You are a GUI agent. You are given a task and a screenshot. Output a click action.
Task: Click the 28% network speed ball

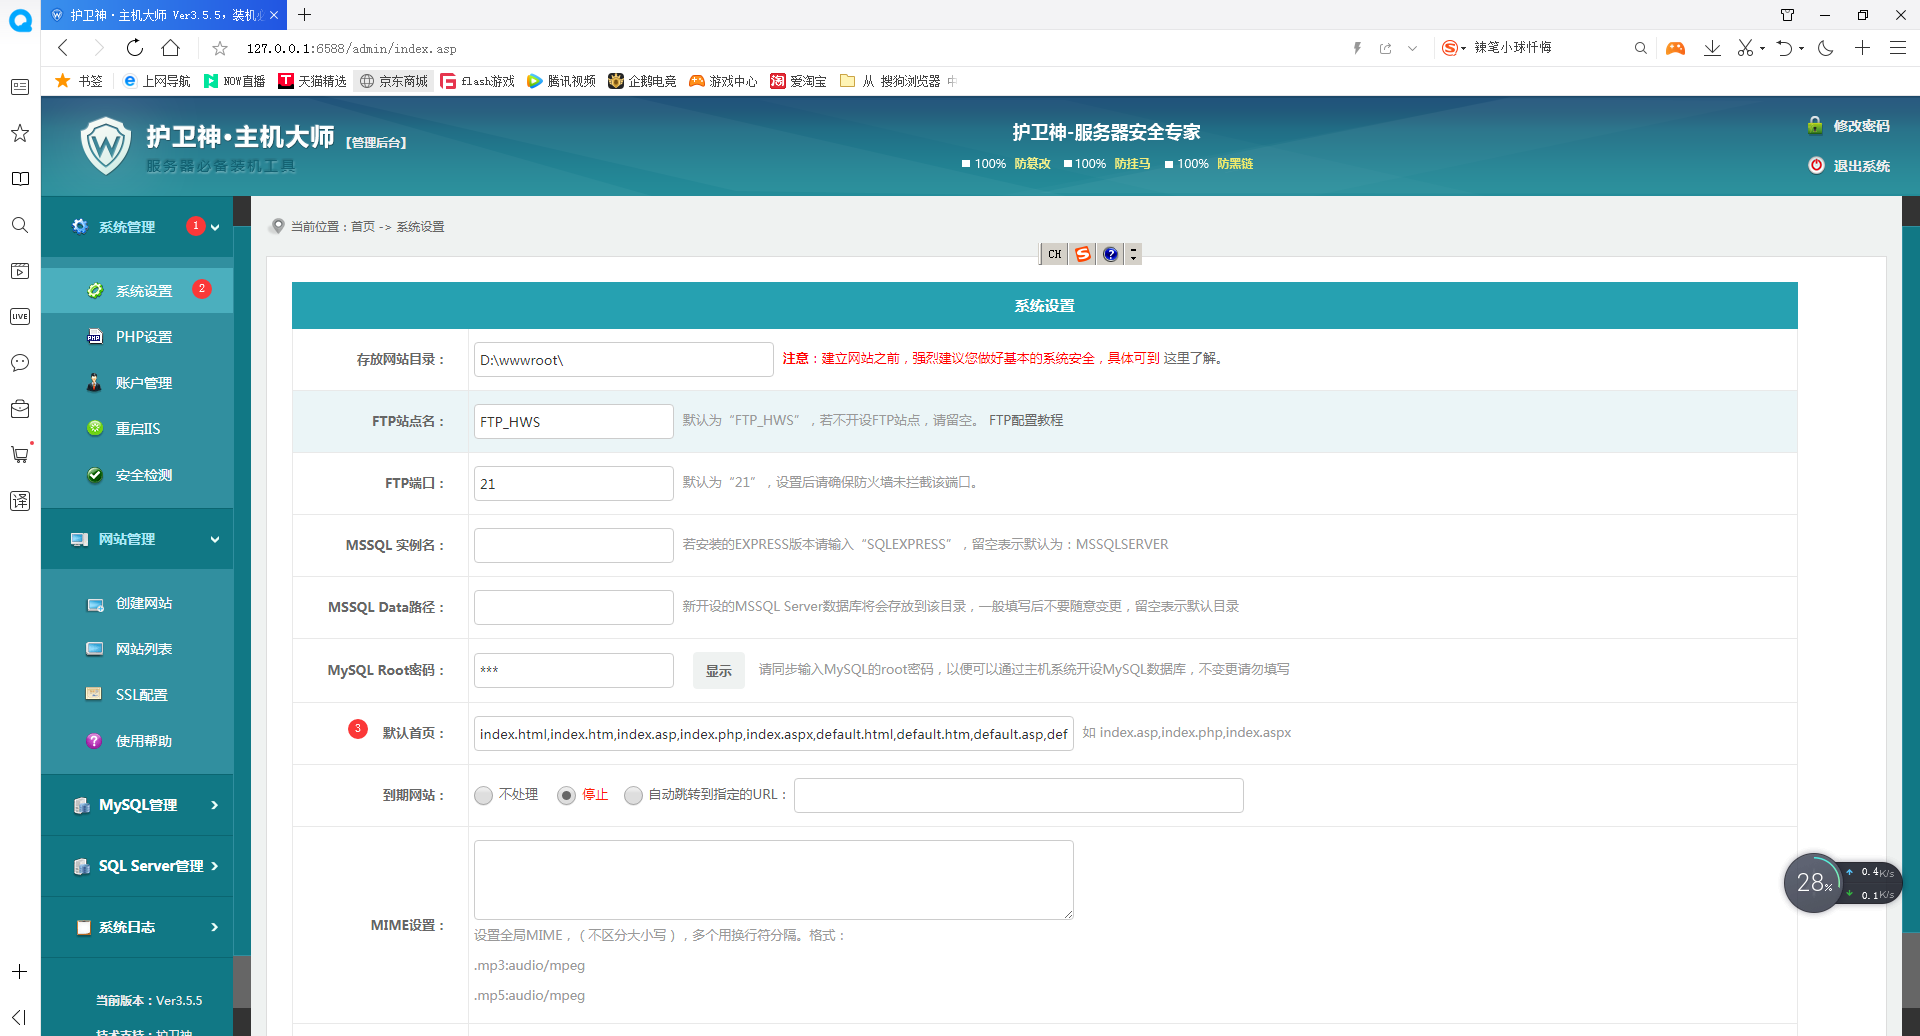point(1812,882)
